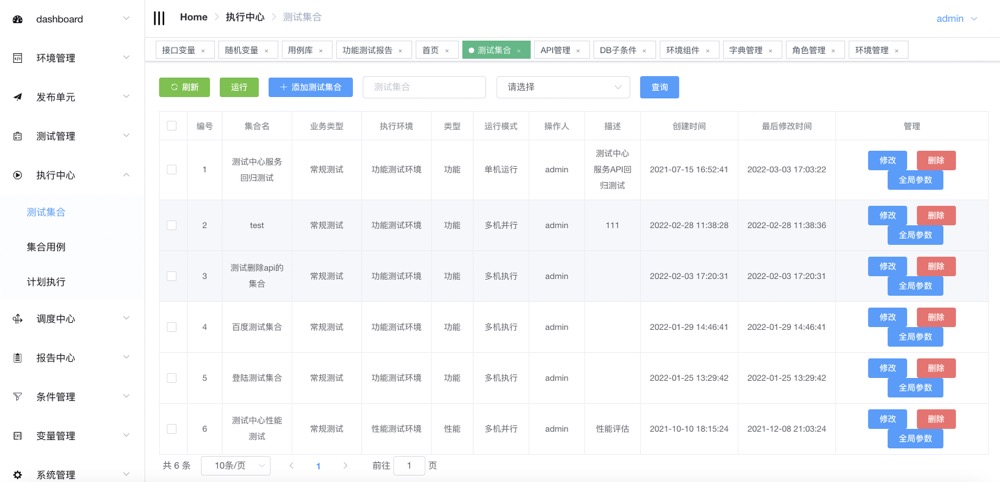Click the 变量管理 sidebar icon

(x=18, y=436)
